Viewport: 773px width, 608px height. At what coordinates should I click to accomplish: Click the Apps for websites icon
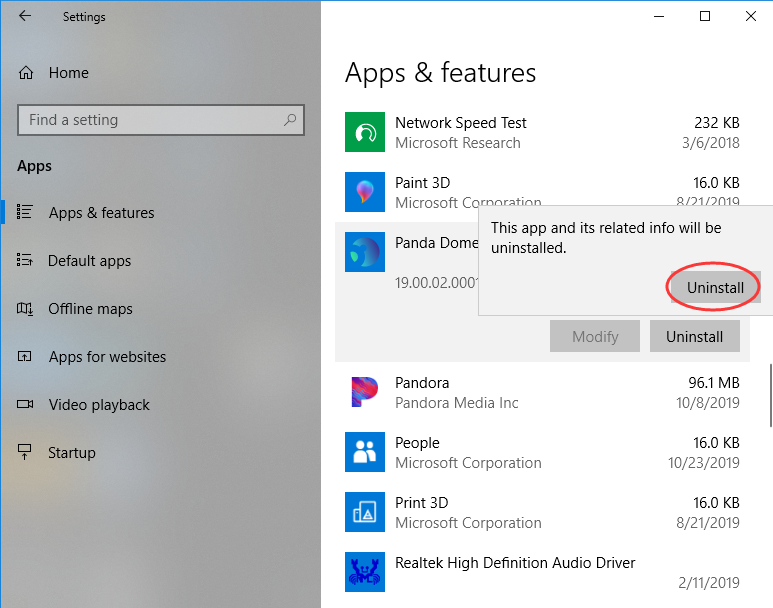click(25, 356)
